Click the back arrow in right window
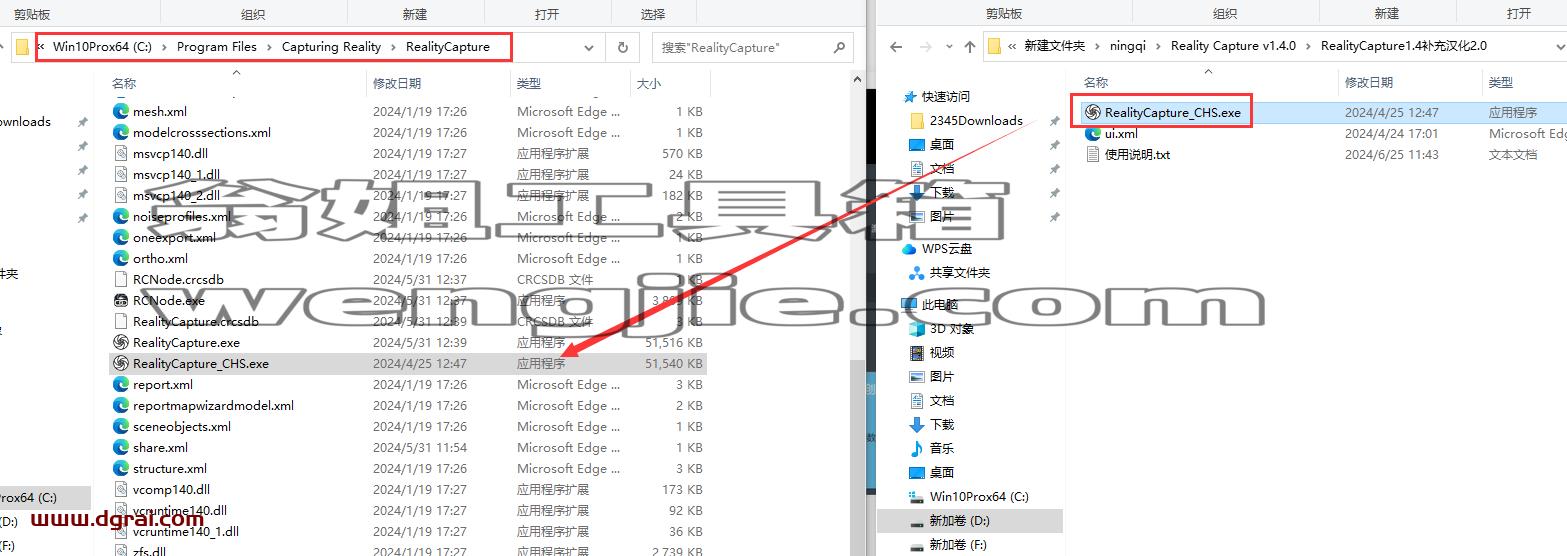Screen dimensions: 1567x556 (896, 46)
